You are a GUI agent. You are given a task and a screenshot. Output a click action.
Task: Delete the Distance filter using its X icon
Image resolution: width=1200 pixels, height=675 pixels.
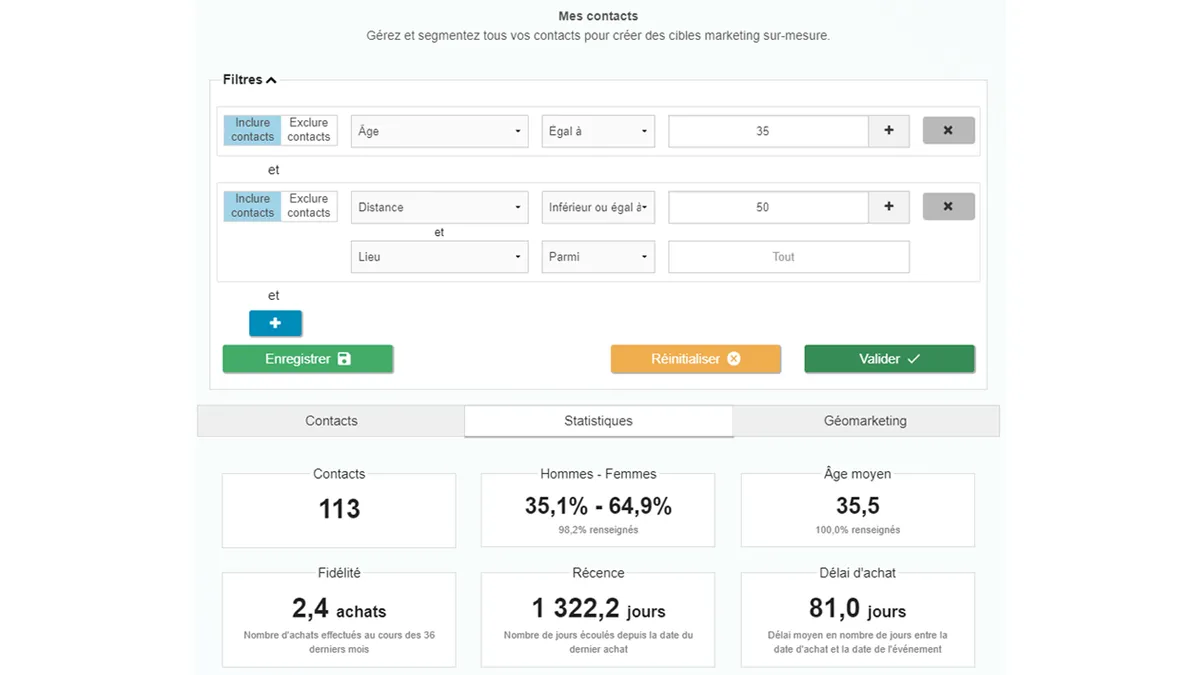[948, 207]
